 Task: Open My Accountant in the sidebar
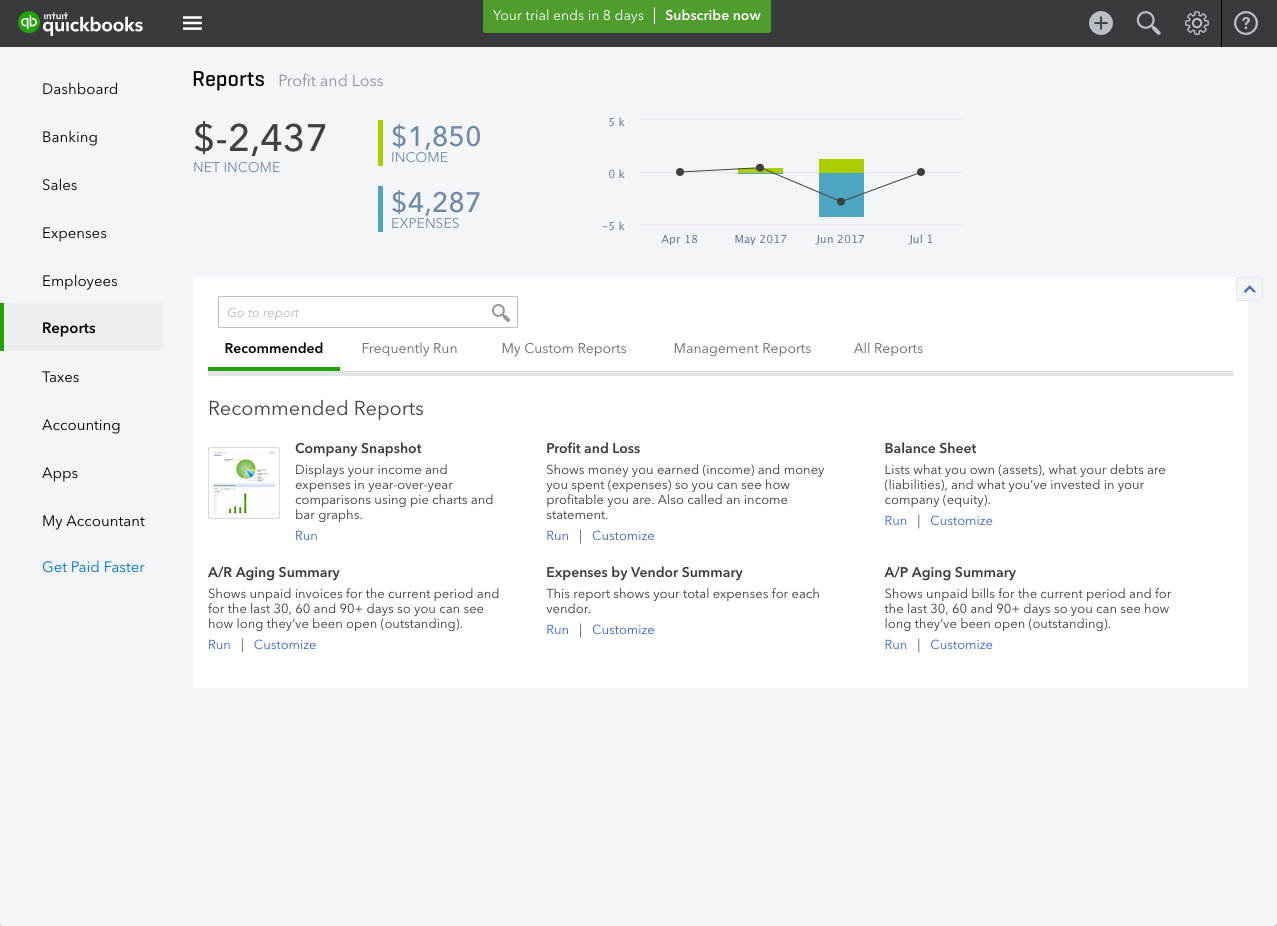93,521
